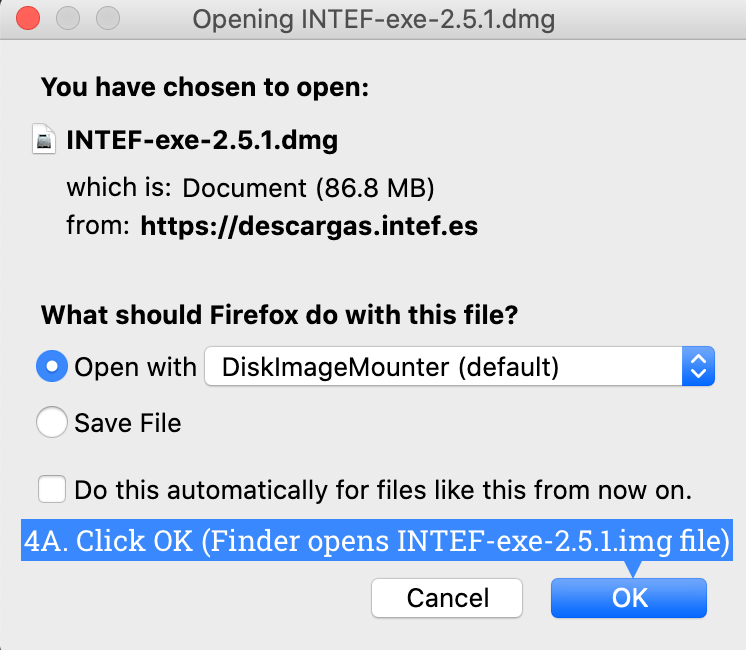Click the What should Firefox do heading
This screenshot has width=746, height=650.
click(x=279, y=315)
